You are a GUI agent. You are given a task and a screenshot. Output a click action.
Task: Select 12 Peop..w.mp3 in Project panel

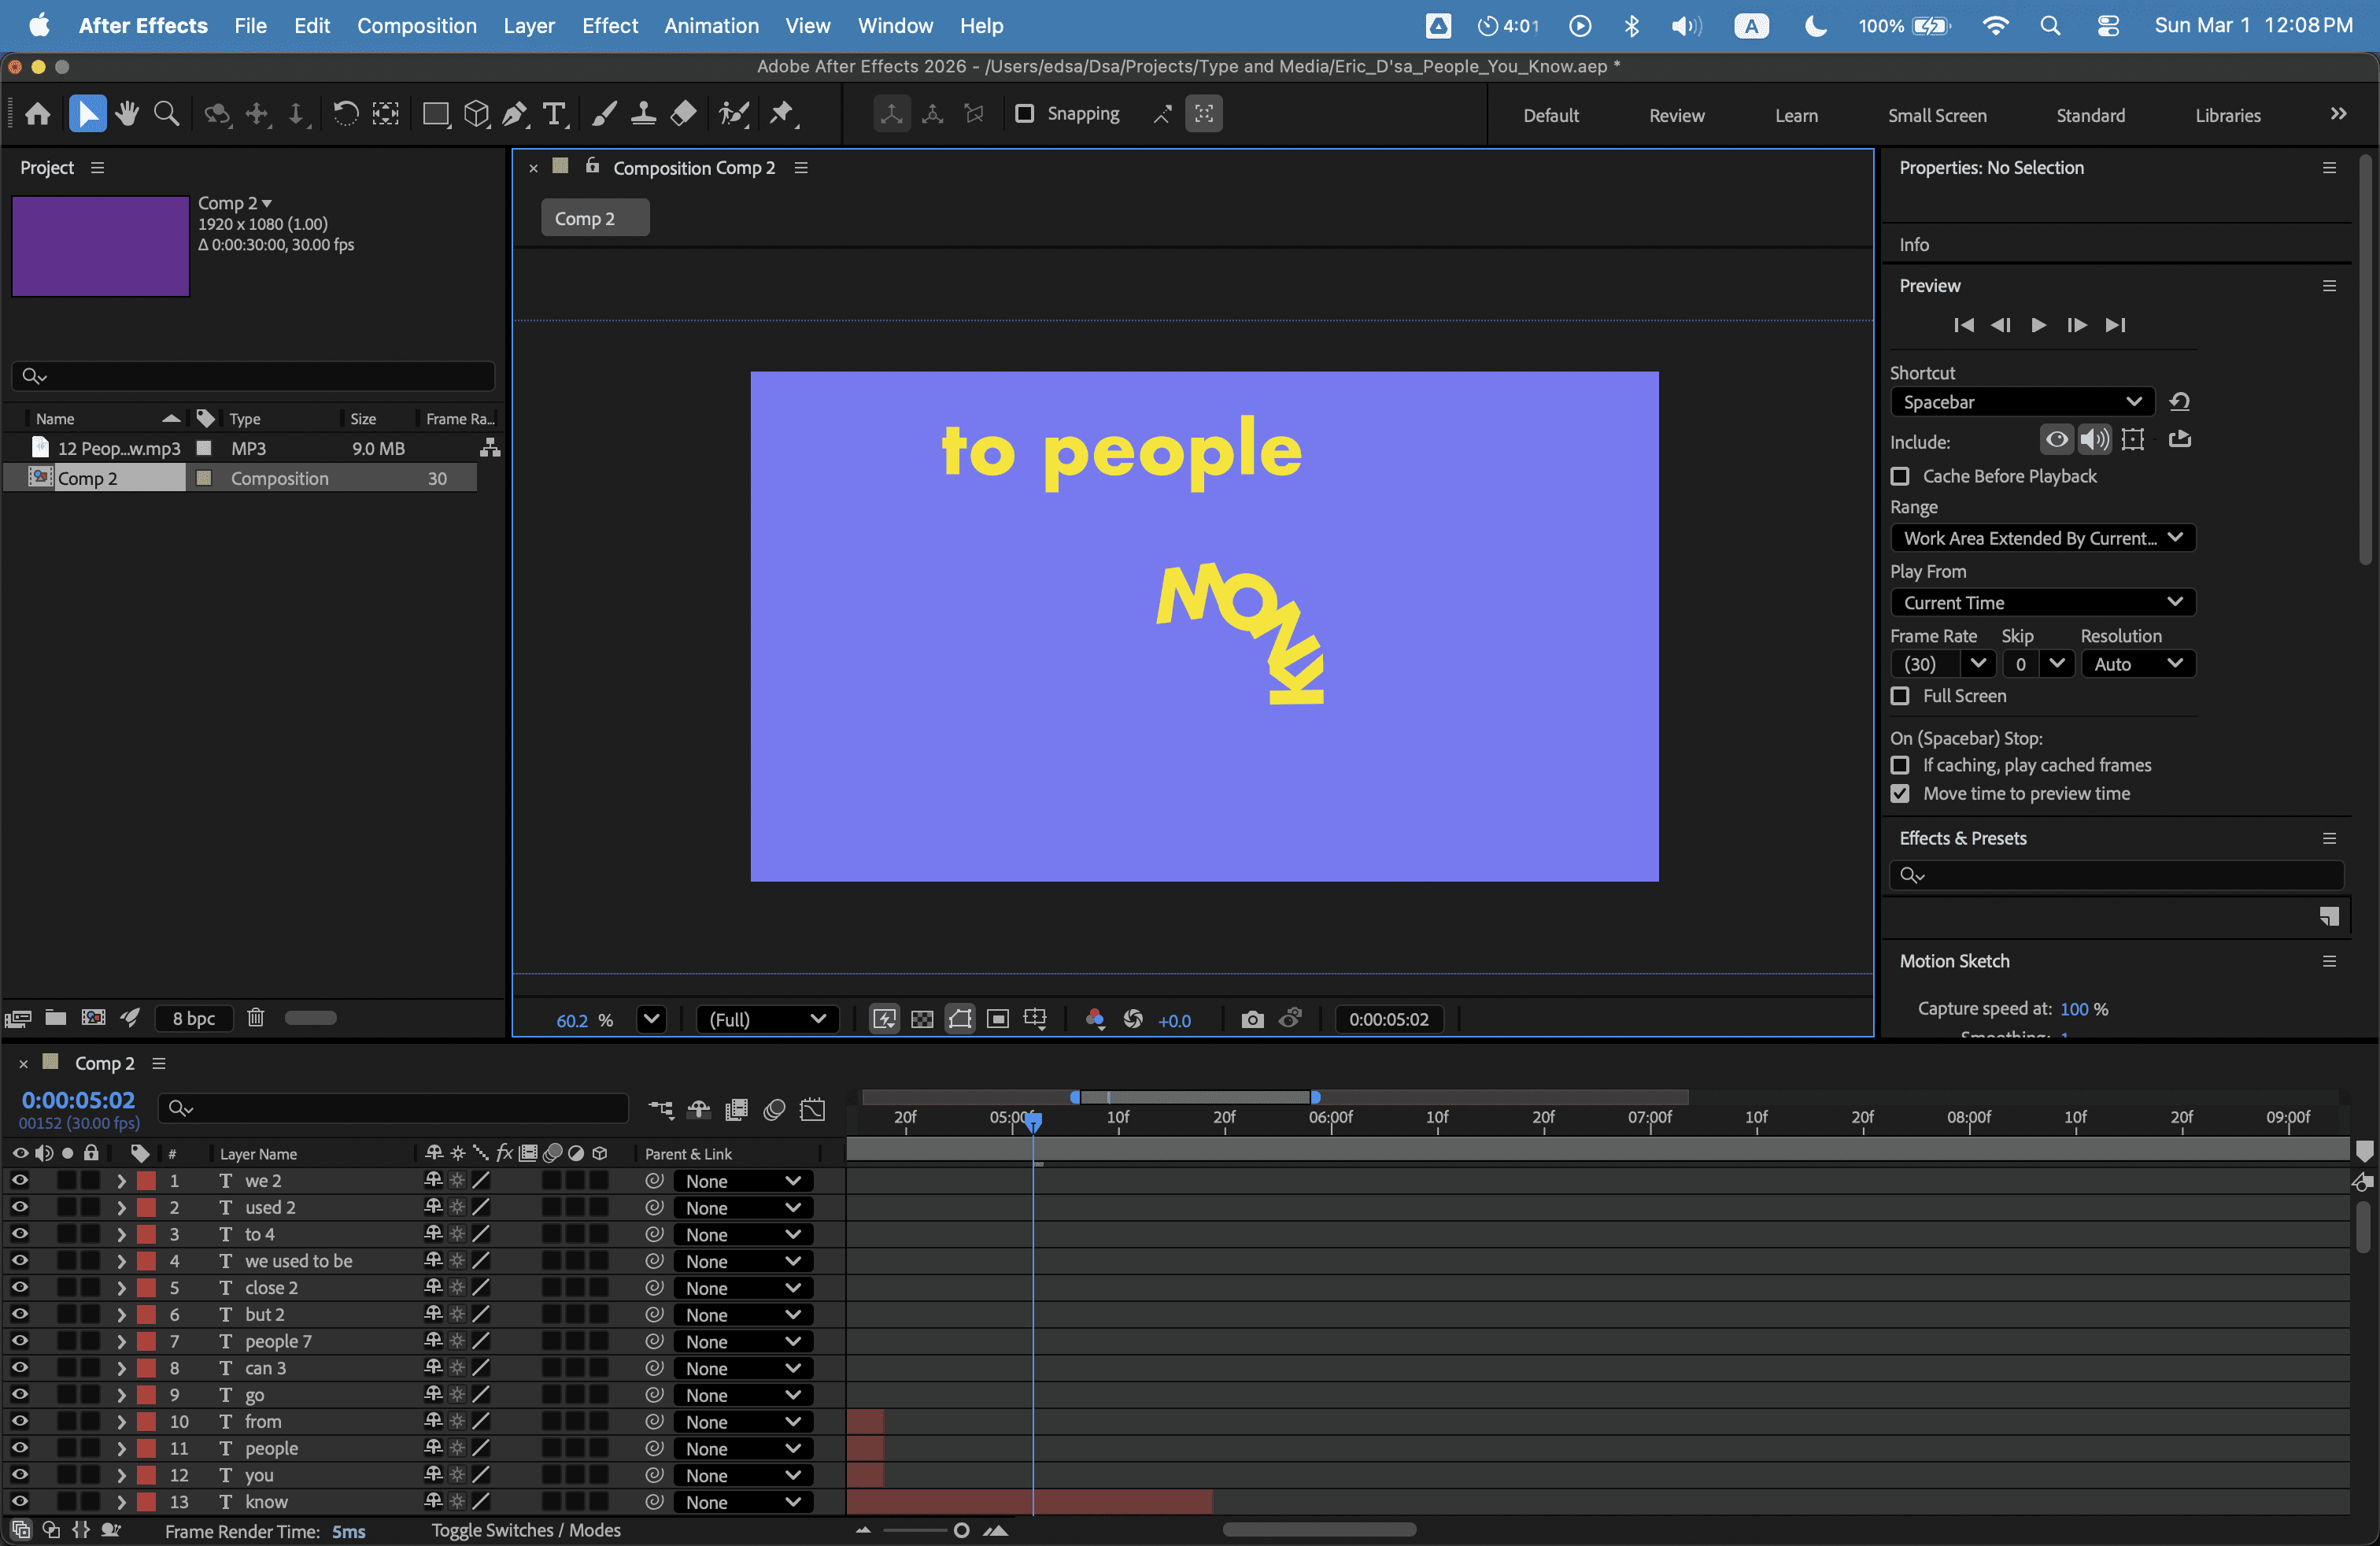click(118, 448)
